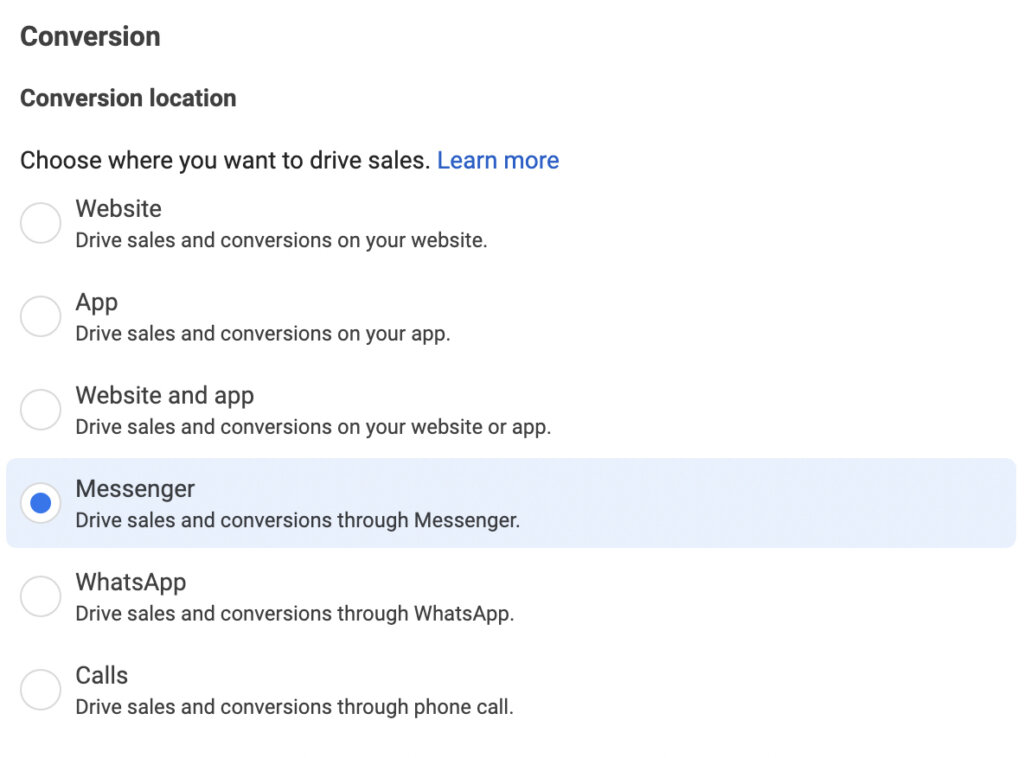The width and height of the screenshot is (1024, 758).
Task: Click 'Drive sales and conversions on your website.' text
Action: [281, 241]
